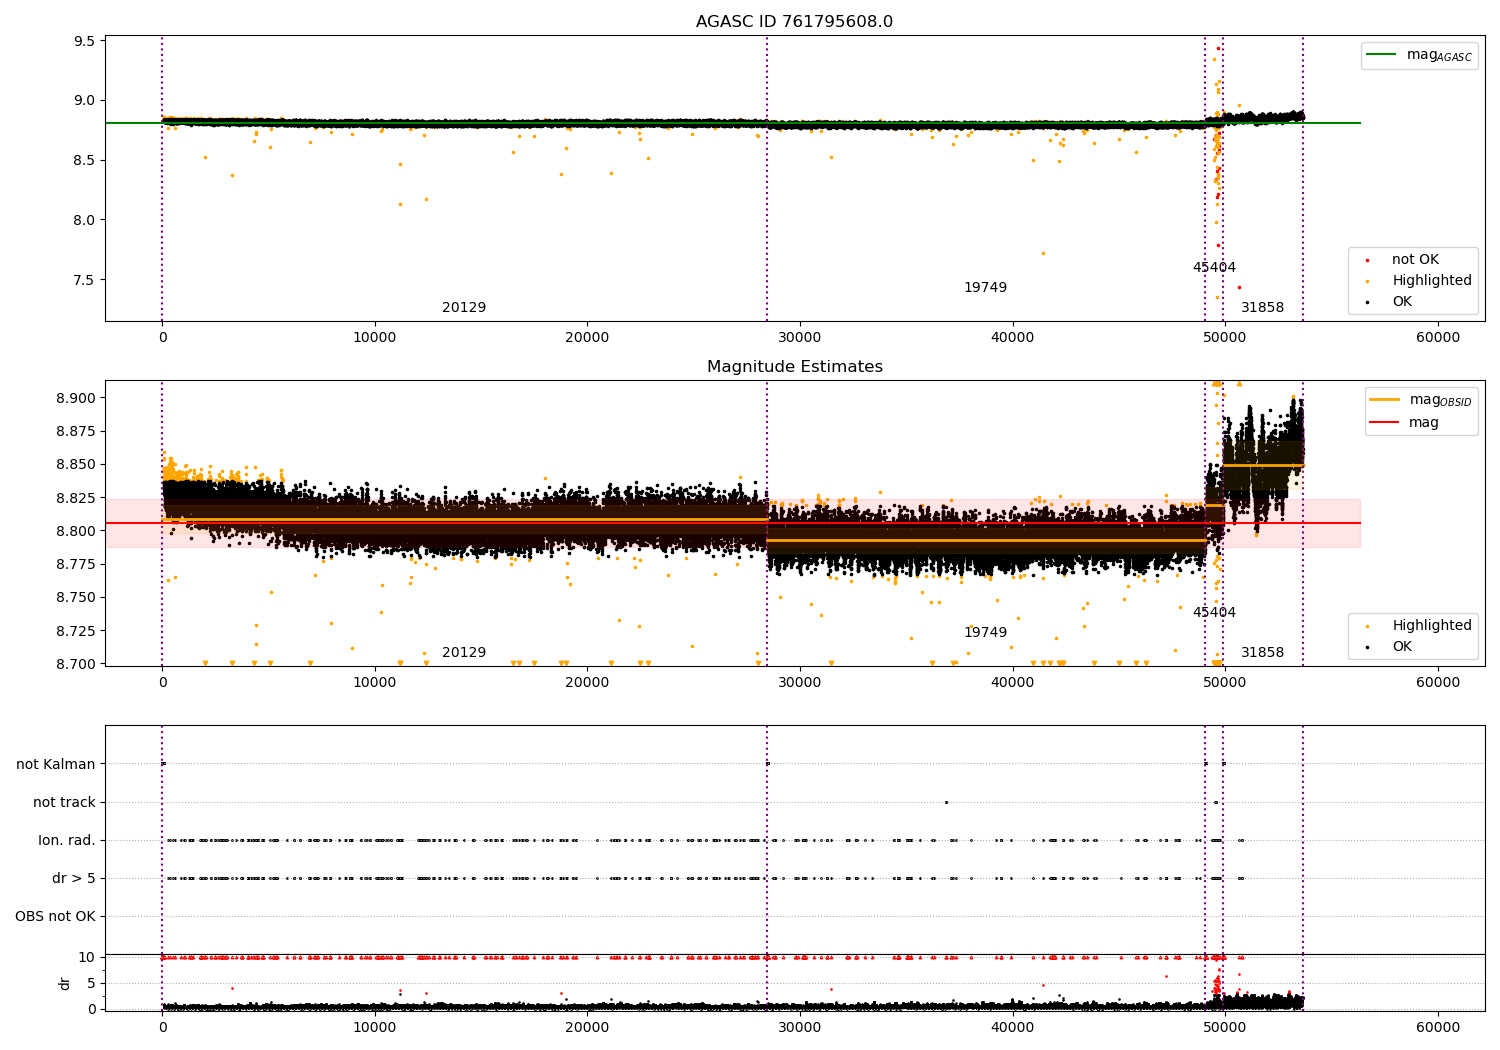
Task: Click y-tick 8.750 on Magnitude Estimates plot
Action: (x=76, y=598)
